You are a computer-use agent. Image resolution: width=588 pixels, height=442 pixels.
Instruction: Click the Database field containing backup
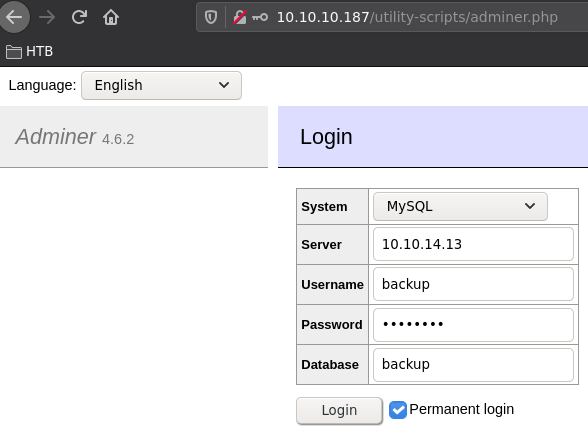point(473,365)
